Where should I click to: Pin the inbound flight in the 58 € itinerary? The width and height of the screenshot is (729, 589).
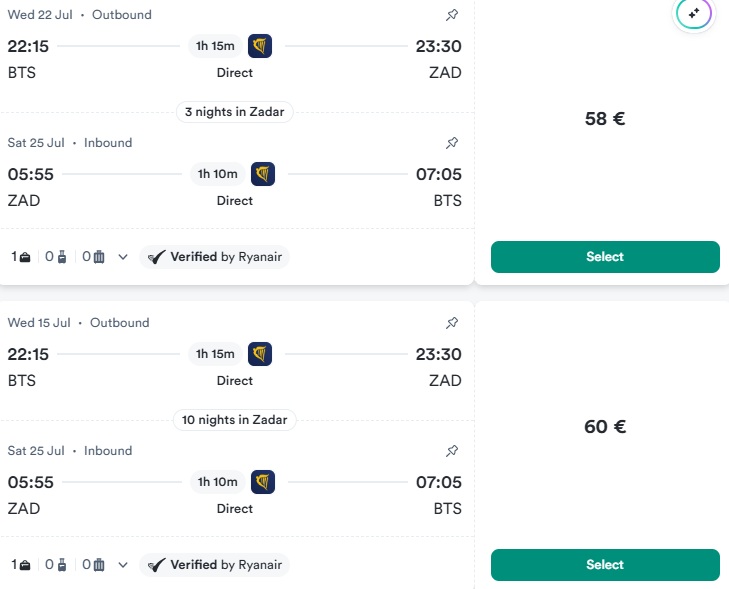tap(452, 143)
